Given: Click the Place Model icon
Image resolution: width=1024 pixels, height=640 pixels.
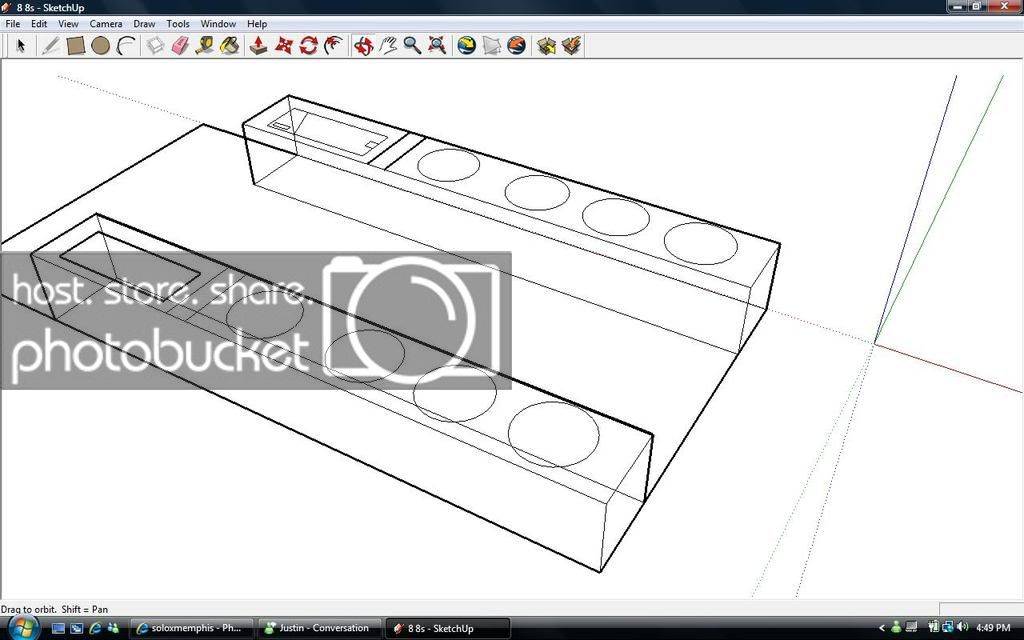Looking at the screenshot, I should click(516, 46).
